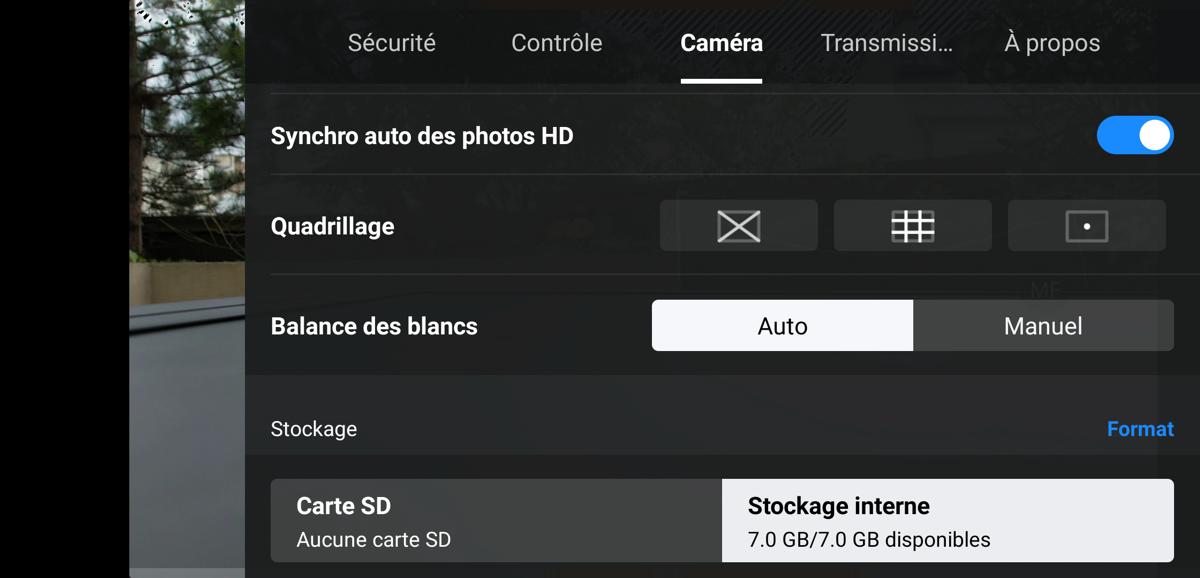Open the Transmission tab
The image size is (1200, 578).
pyautogui.click(x=887, y=43)
